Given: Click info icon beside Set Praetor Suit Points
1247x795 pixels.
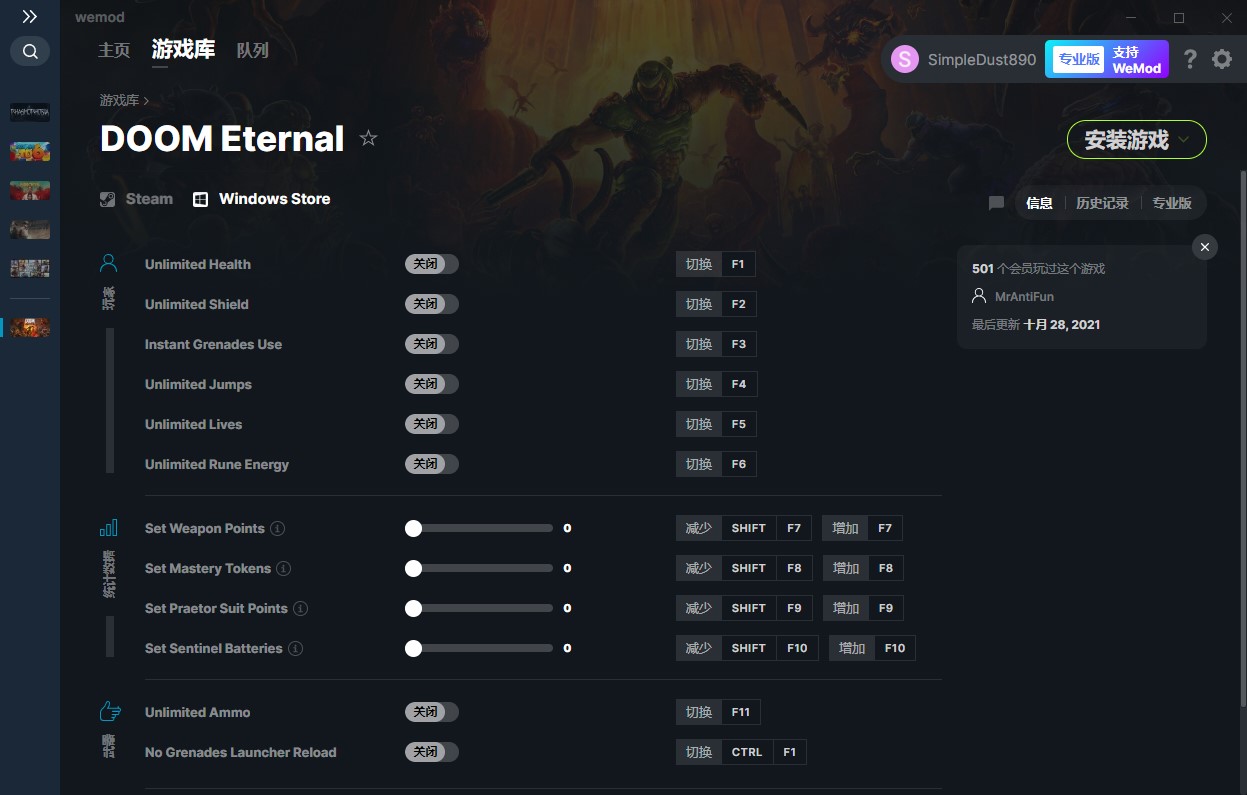Looking at the screenshot, I should 300,608.
